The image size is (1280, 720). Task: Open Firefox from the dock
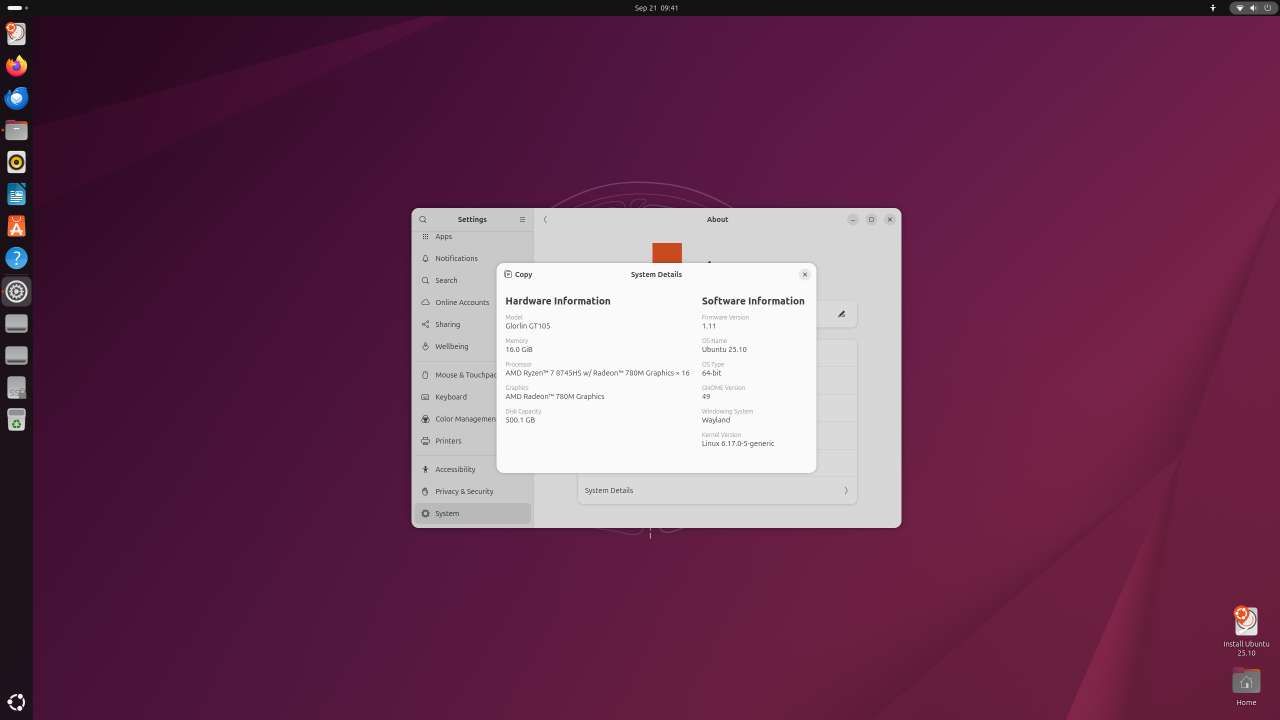pyautogui.click(x=16, y=66)
